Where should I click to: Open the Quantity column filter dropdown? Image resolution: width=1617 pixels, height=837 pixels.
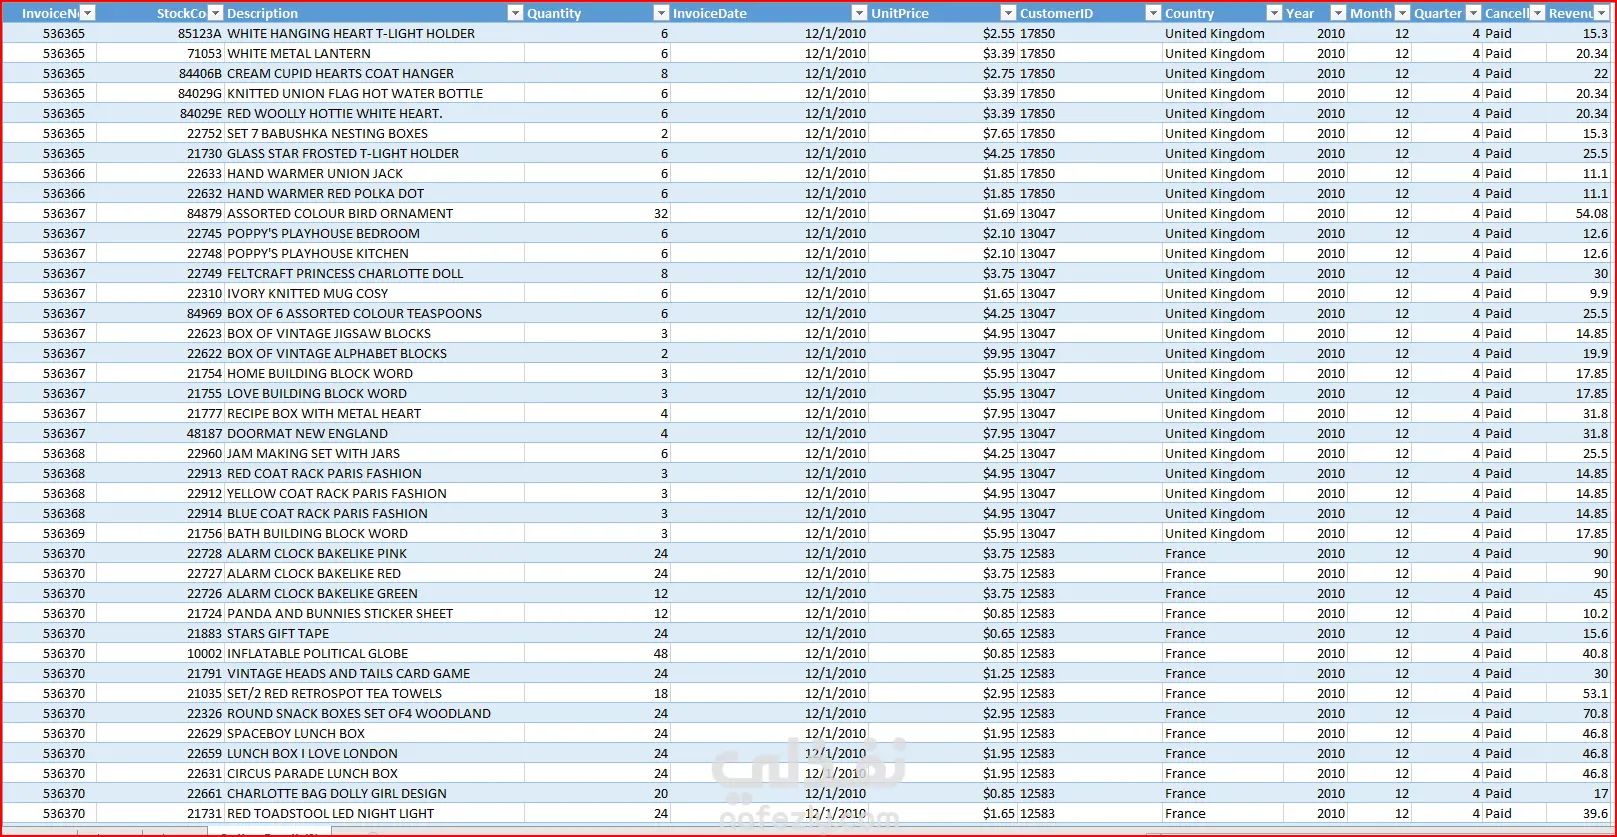pyautogui.click(x=661, y=13)
